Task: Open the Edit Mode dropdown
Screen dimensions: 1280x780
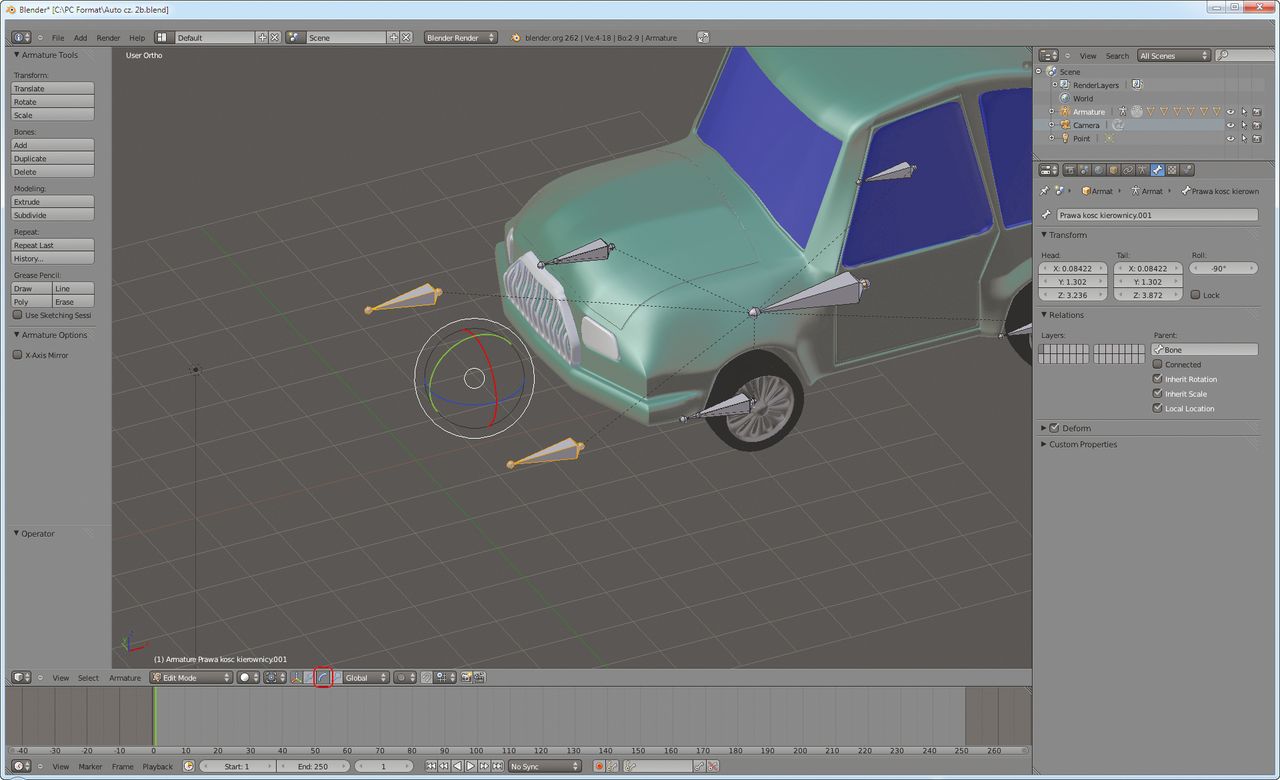Action: pyautogui.click(x=191, y=677)
